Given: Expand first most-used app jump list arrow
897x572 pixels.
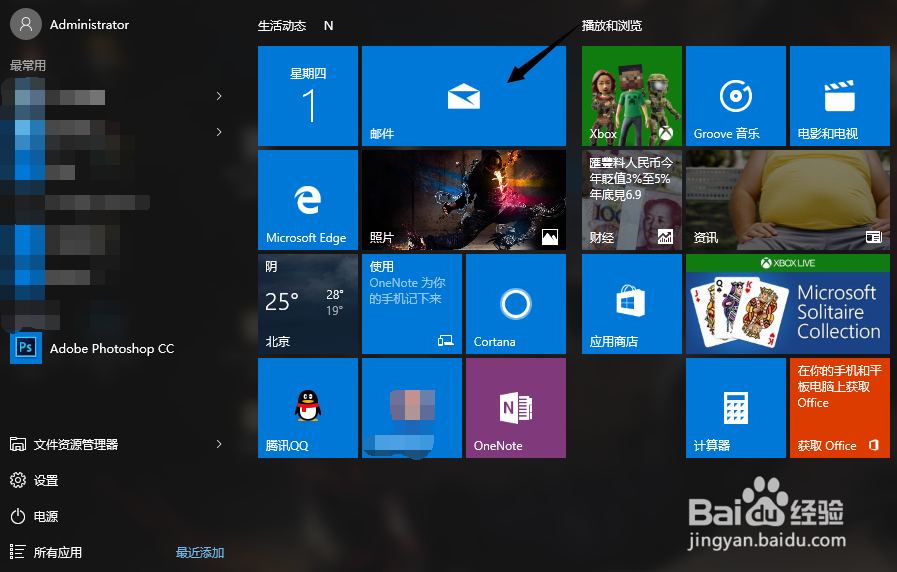Looking at the screenshot, I should [x=219, y=96].
